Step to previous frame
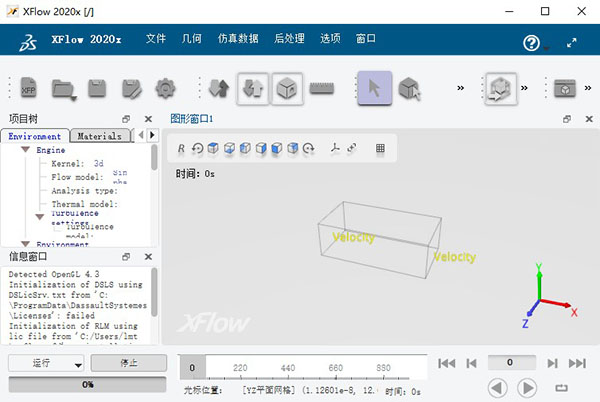600x402 pixels. (471, 363)
